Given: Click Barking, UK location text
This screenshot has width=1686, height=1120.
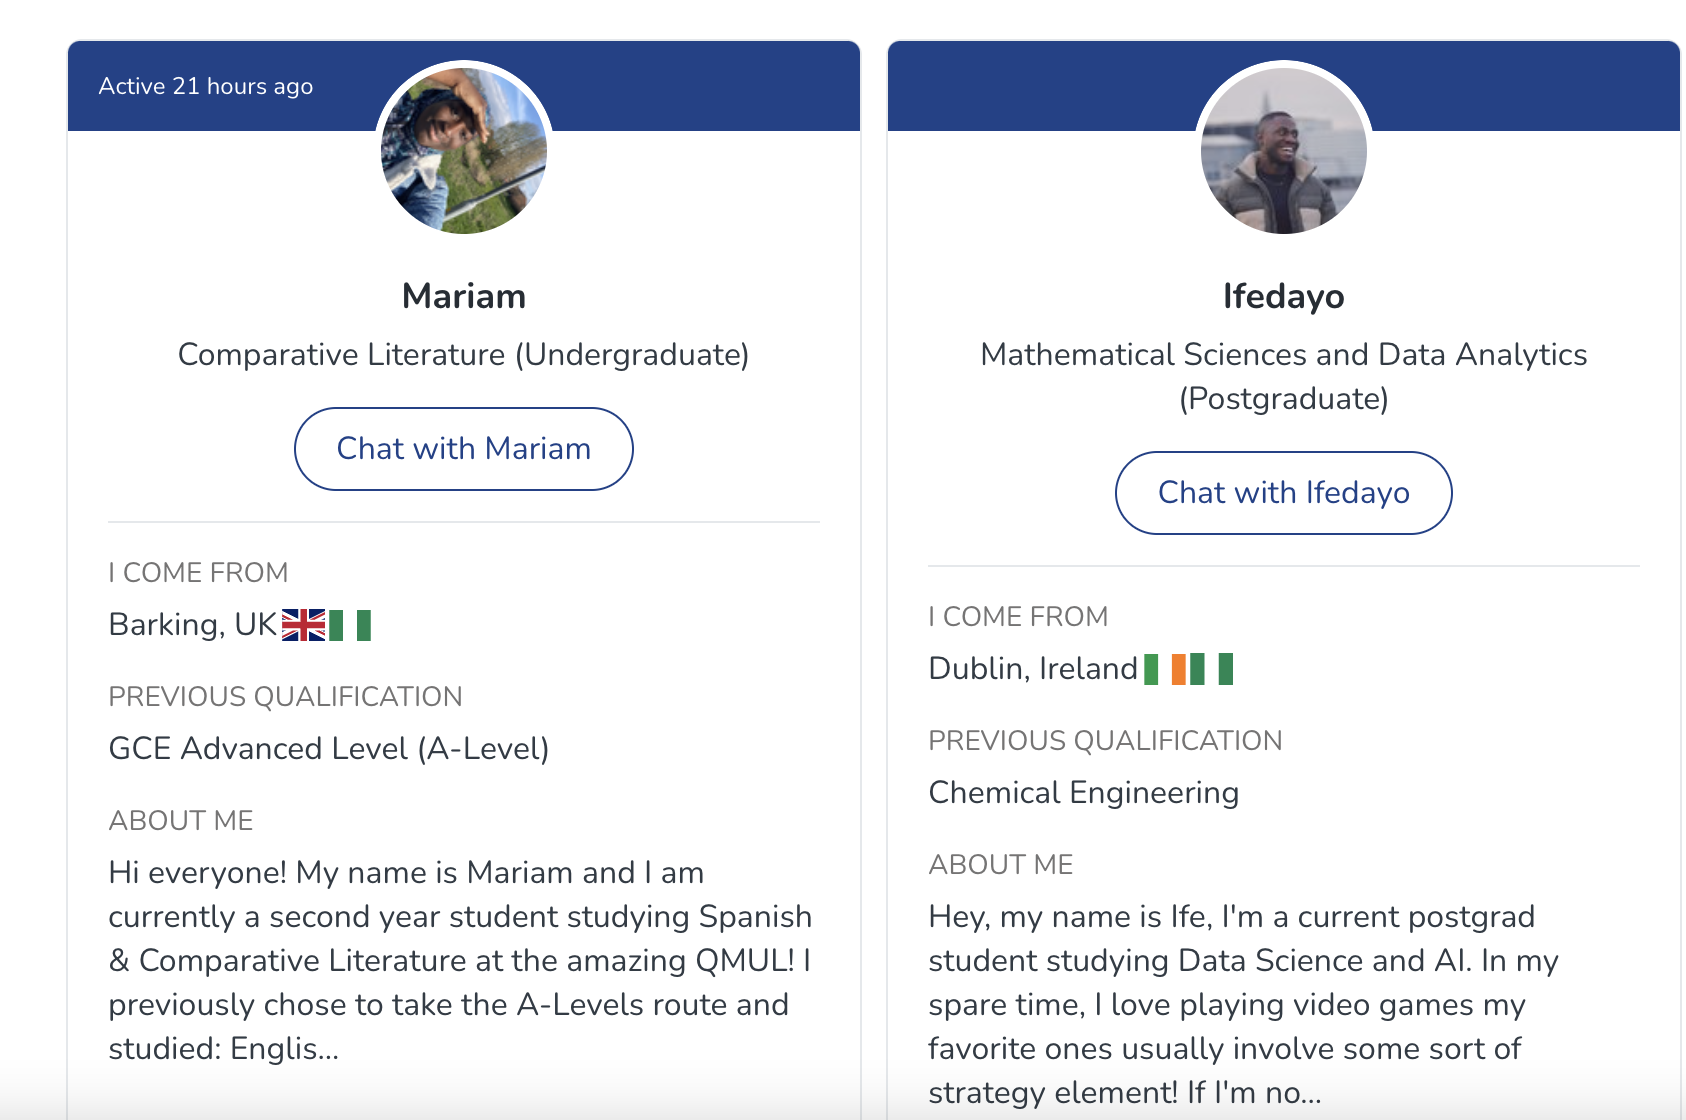Looking at the screenshot, I should 192,625.
